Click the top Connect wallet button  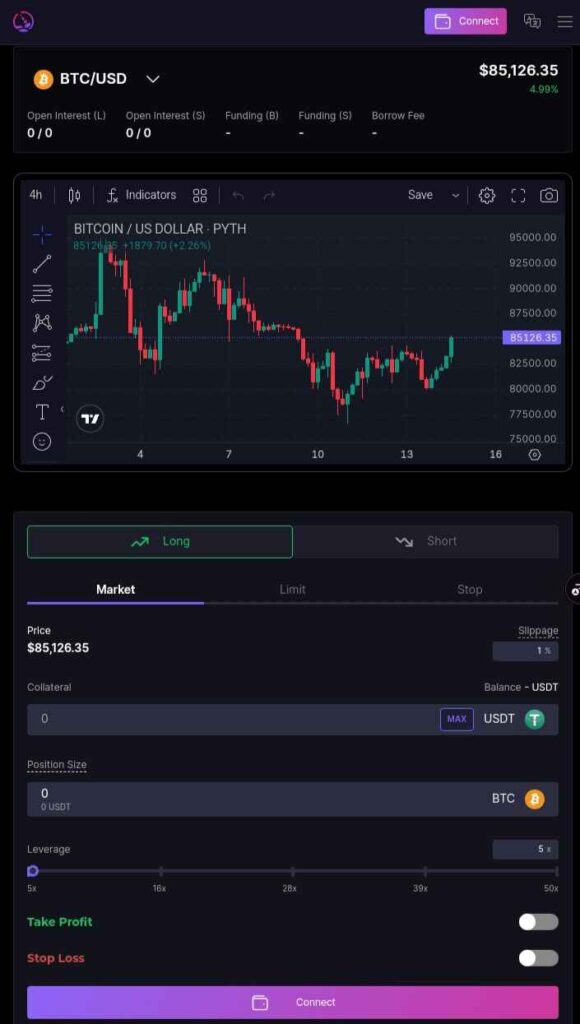(x=466, y=22)
